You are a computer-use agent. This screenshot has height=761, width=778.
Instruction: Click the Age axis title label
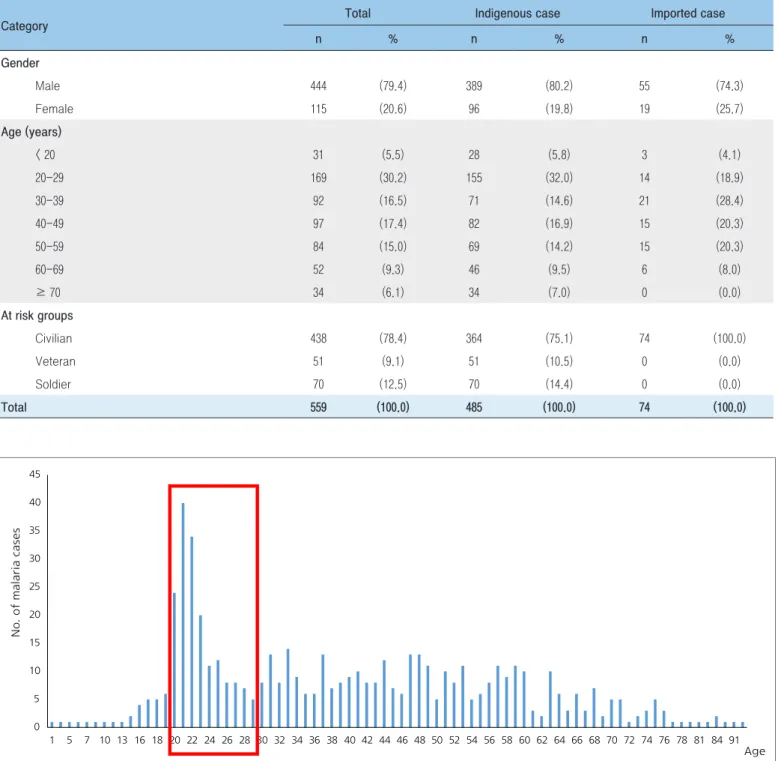(755, 752)
